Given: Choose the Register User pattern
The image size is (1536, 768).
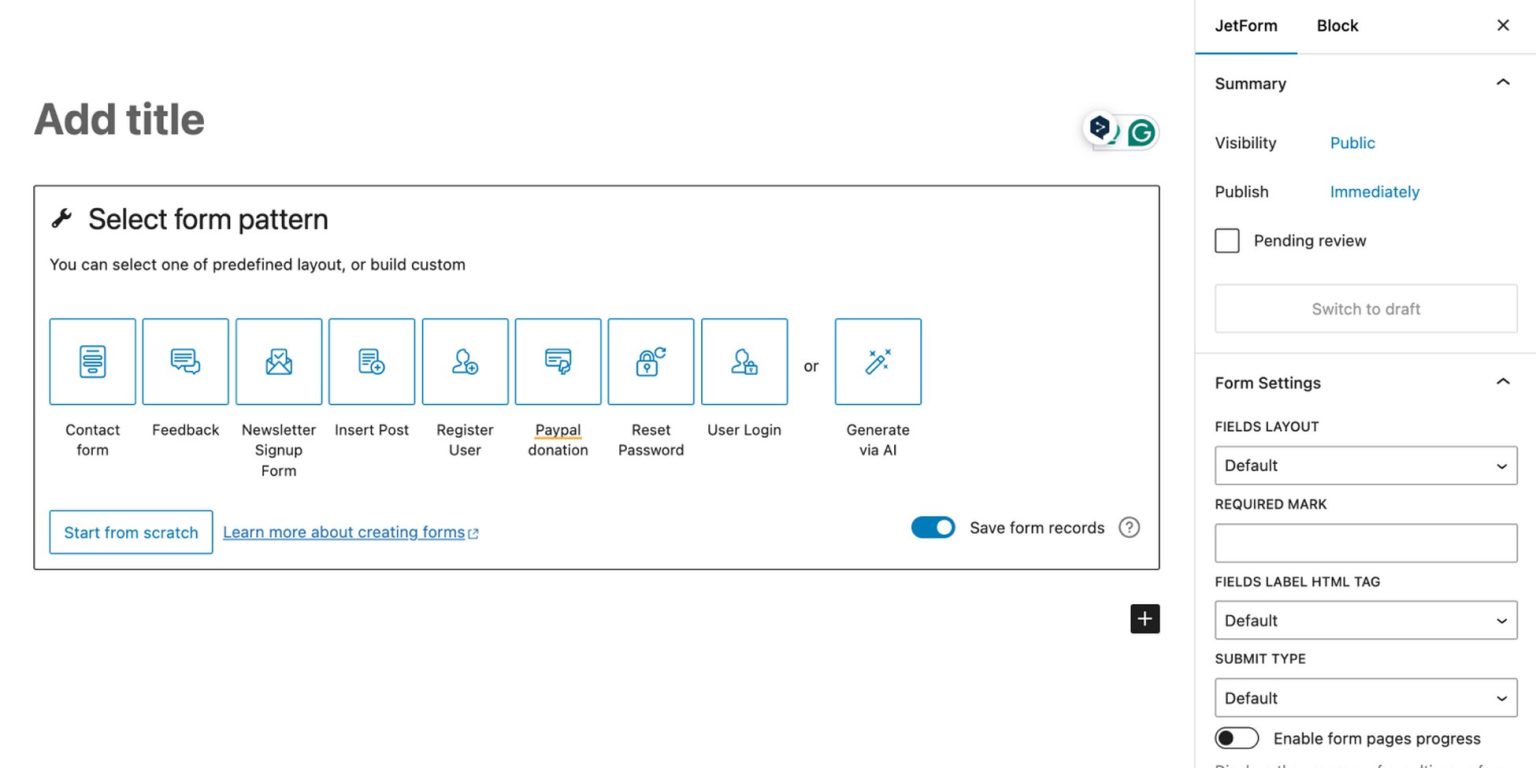Looking at the screenshot, I should point(465,361).
